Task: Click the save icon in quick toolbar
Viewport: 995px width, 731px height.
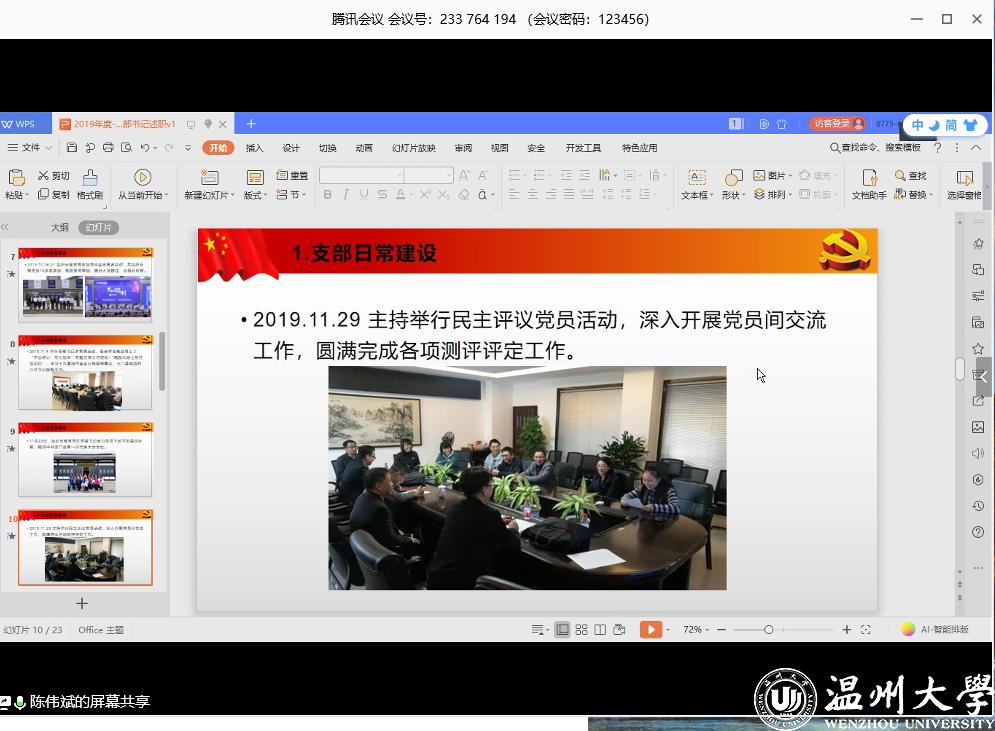Action: click(x=72, y=148)
